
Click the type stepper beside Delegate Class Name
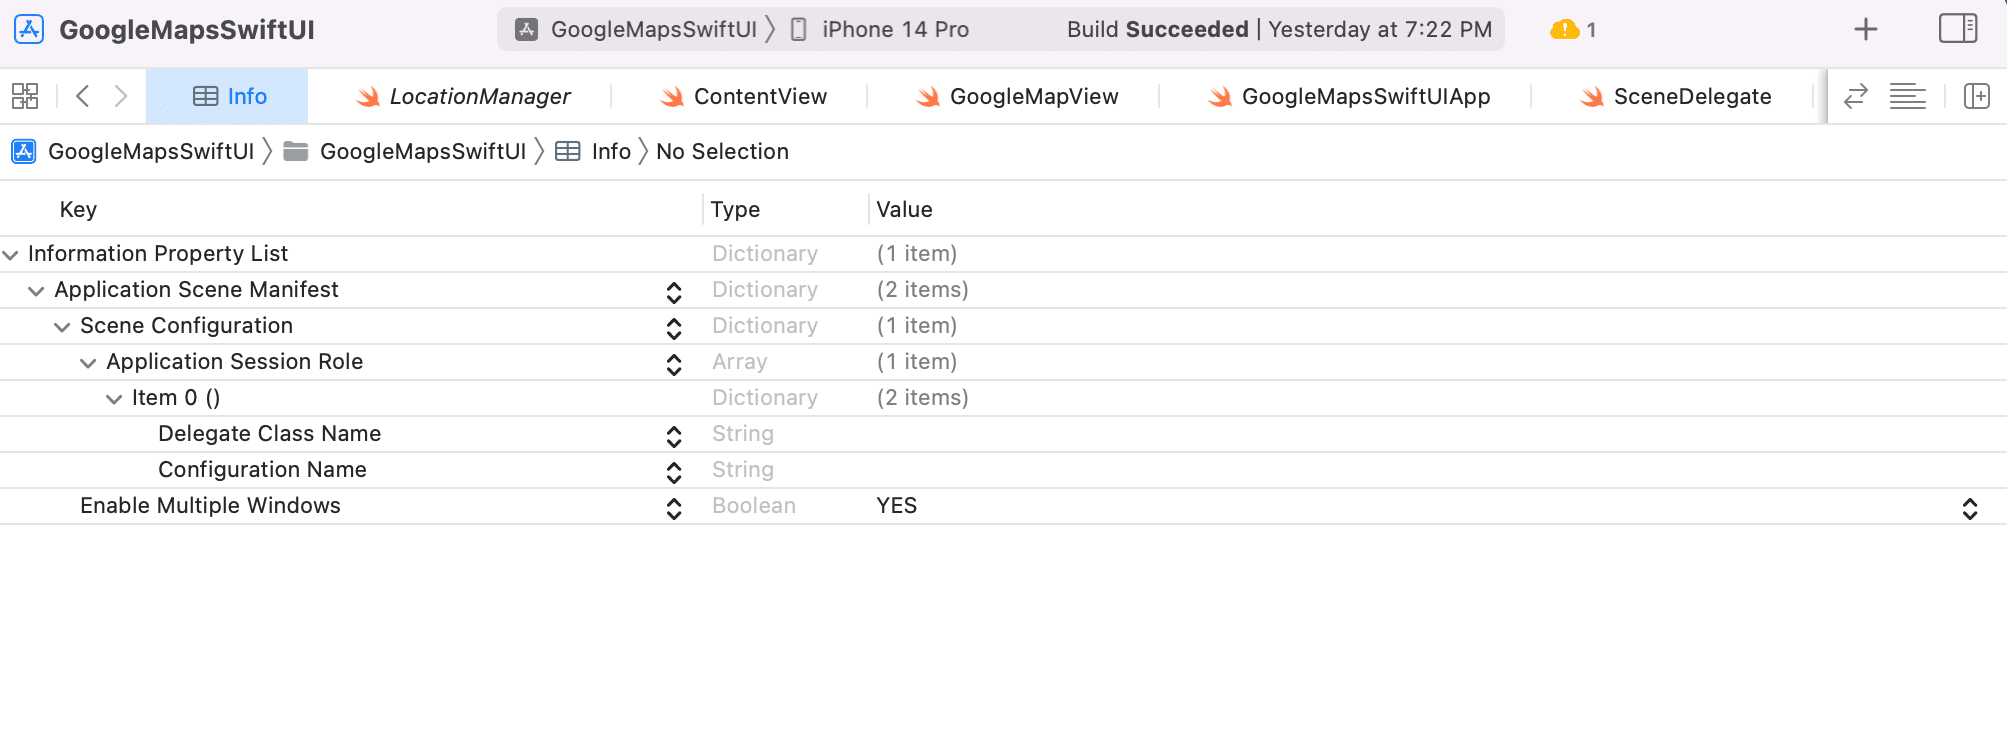[x=675, y=435]
